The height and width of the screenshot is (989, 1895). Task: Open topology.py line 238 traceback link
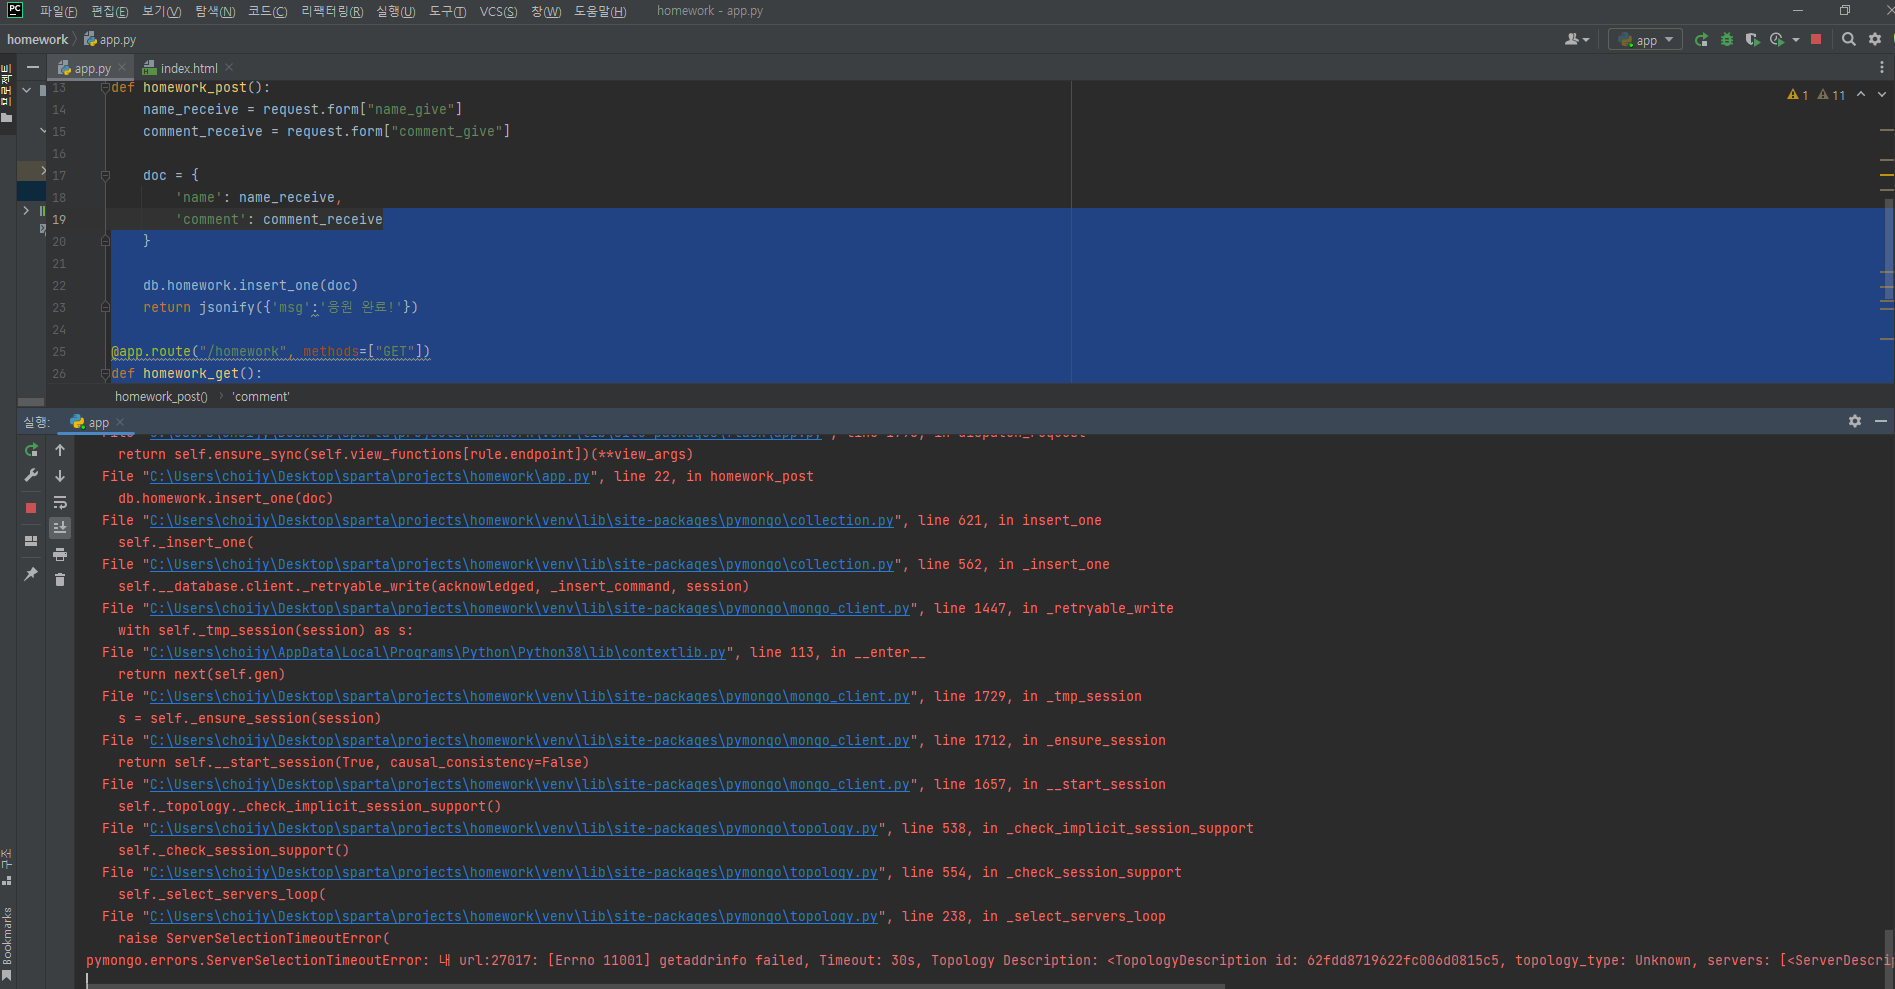tap(514, 917)
